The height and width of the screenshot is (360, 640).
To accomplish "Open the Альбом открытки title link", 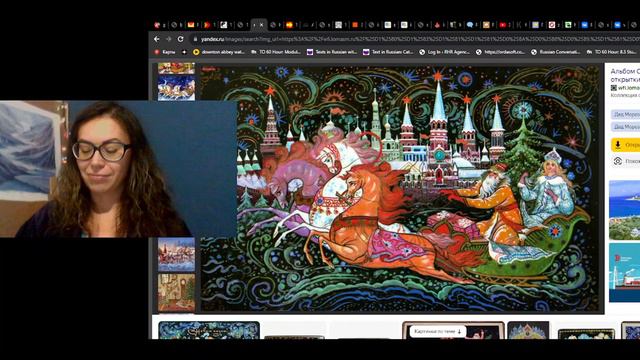I will point(625,75).
